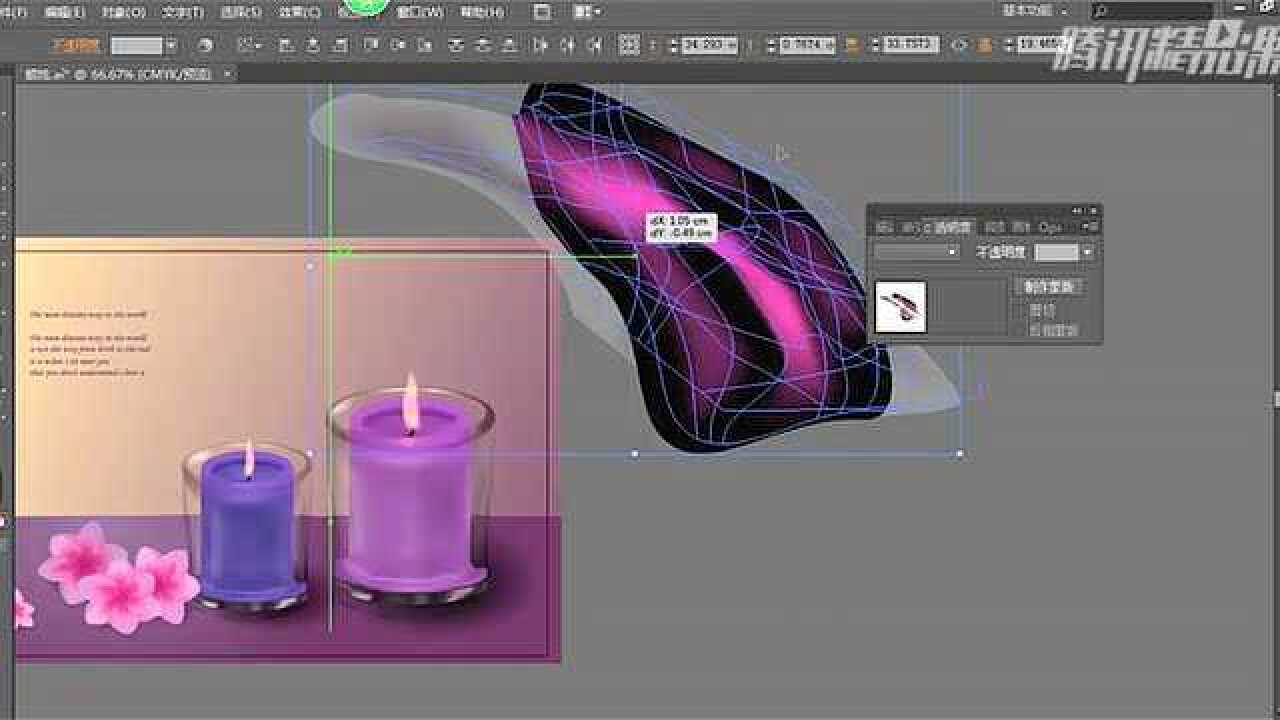Toggle the 反相蒙版 checkbox
1280x720 pixels.
[1045, 330]
